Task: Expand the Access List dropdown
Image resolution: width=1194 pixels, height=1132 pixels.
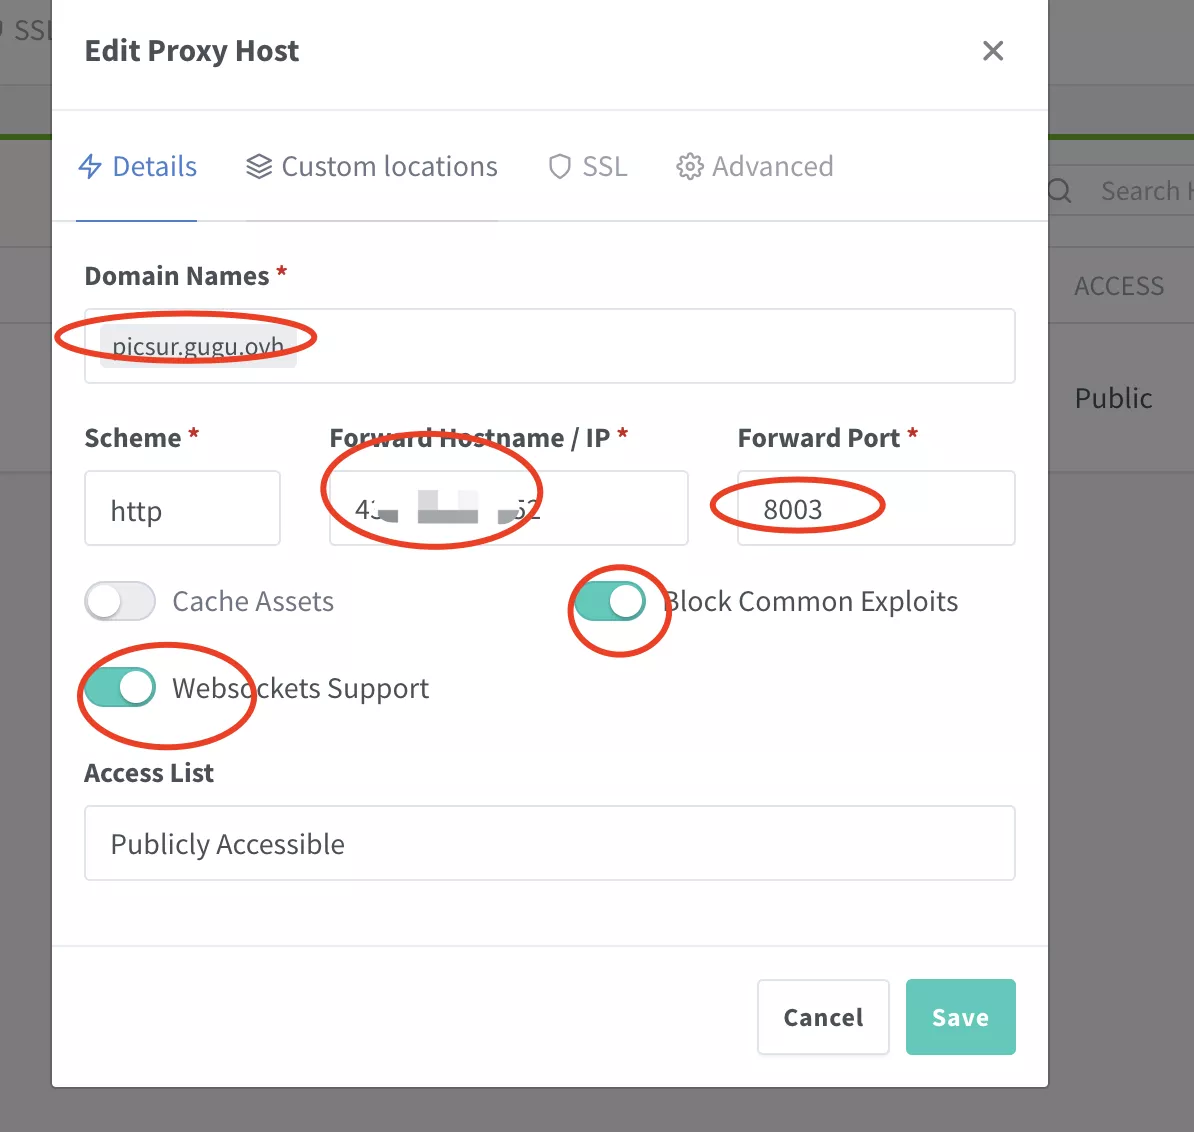Action: coord(549,844)
